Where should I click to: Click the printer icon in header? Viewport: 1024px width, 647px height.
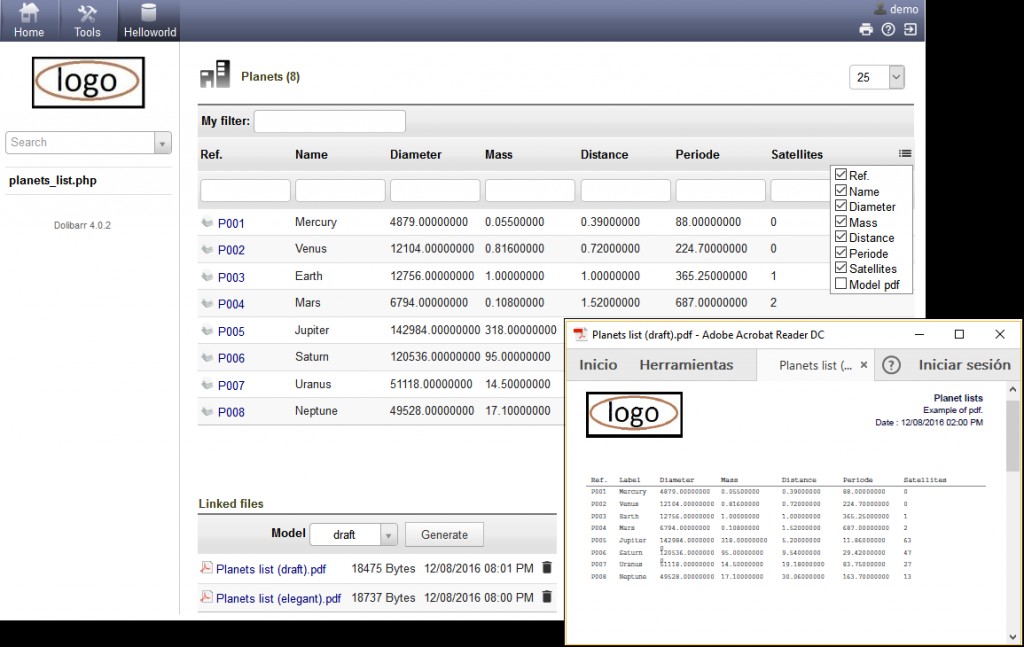[x=866, y=30]
